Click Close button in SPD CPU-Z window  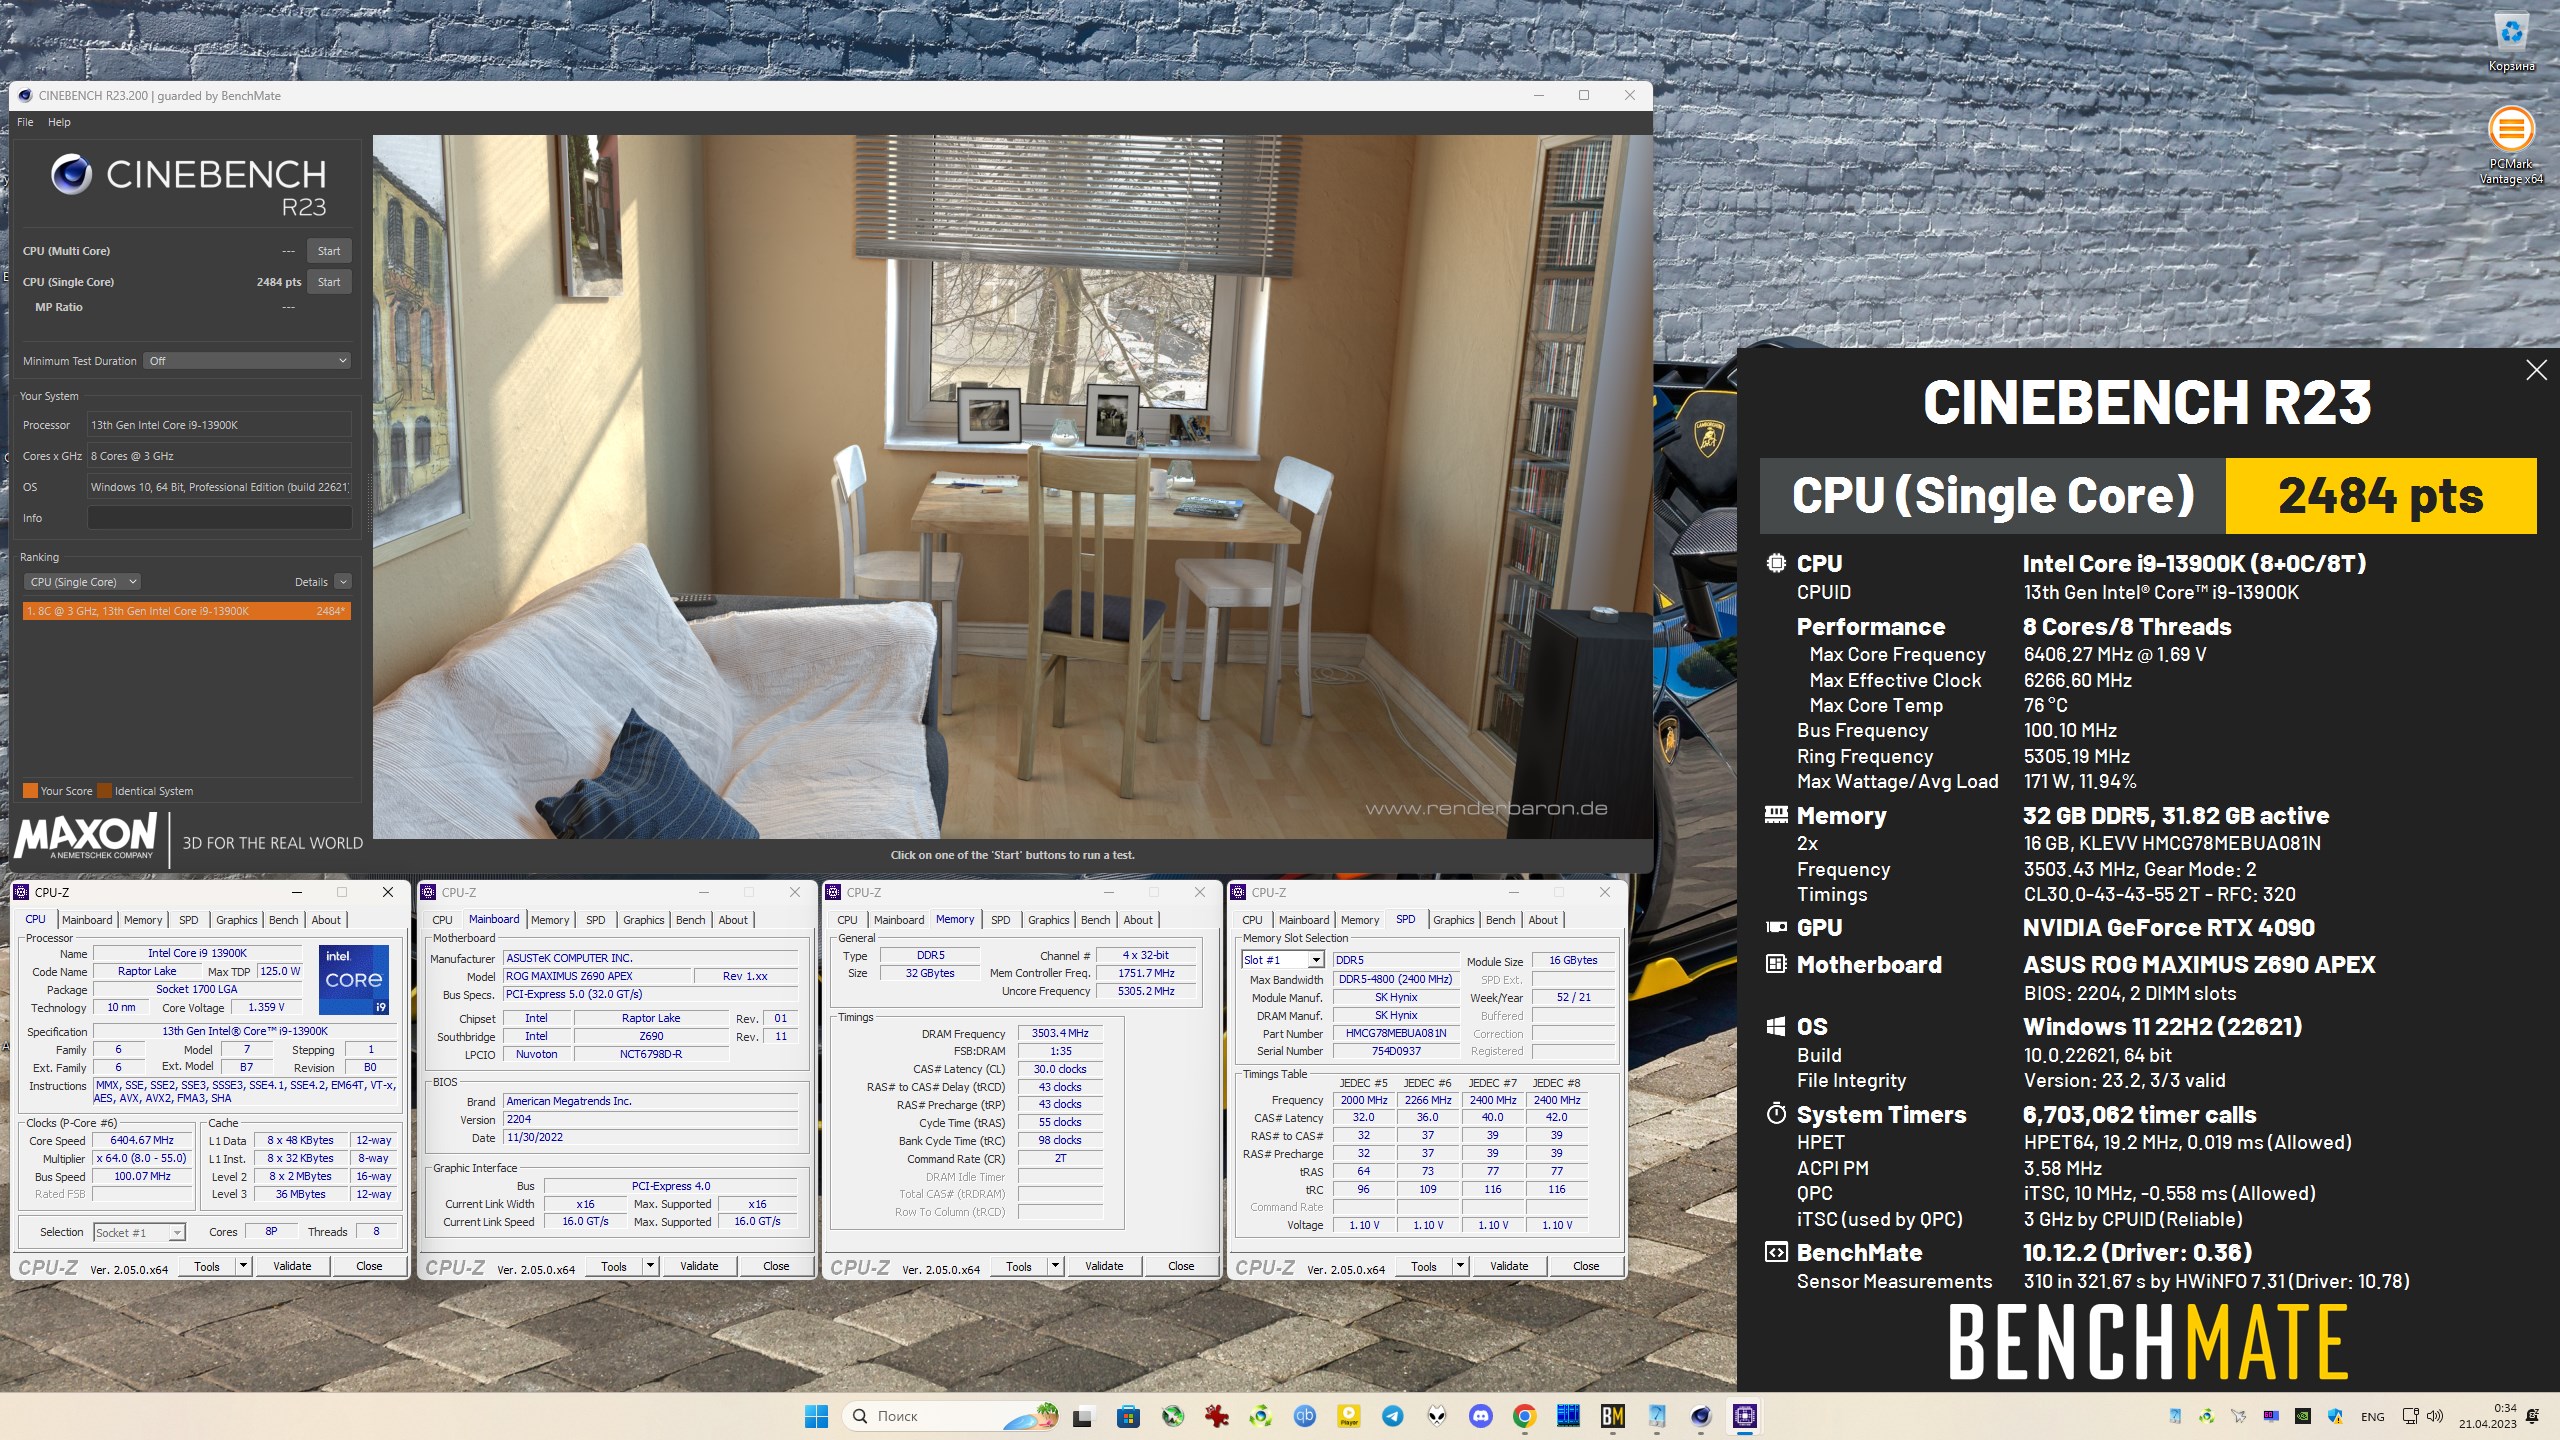click(1586, 1266)
